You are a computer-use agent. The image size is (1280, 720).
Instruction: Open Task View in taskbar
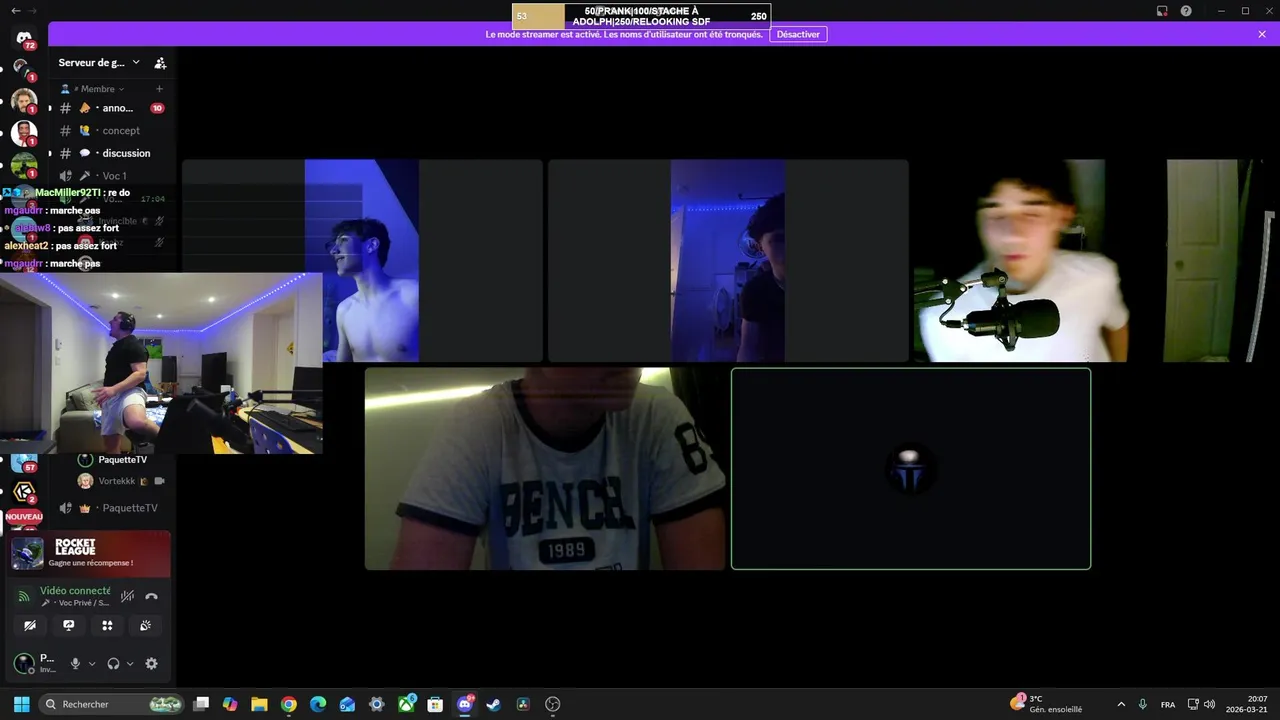click(201, 704)
